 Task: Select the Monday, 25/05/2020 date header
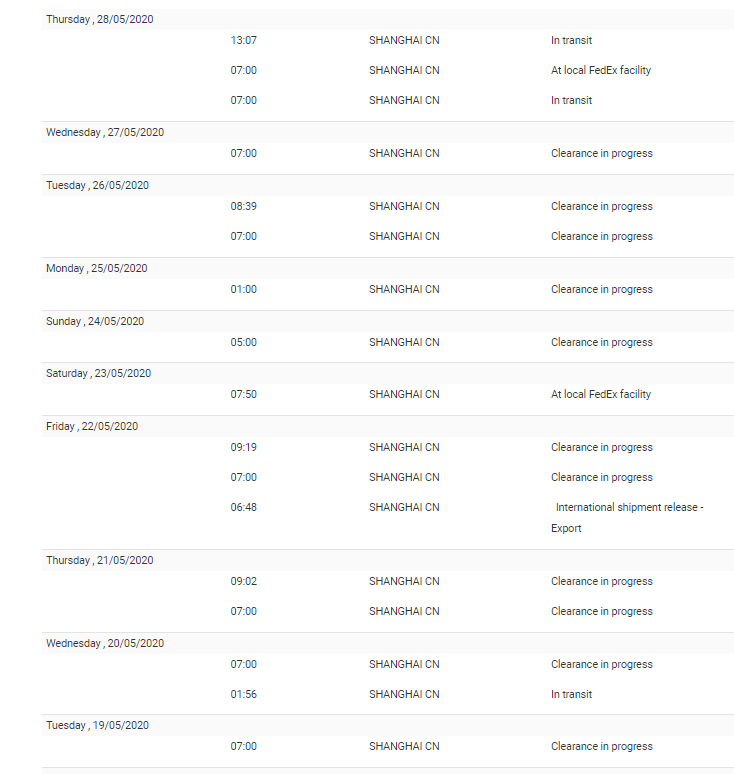pos(97,269)
